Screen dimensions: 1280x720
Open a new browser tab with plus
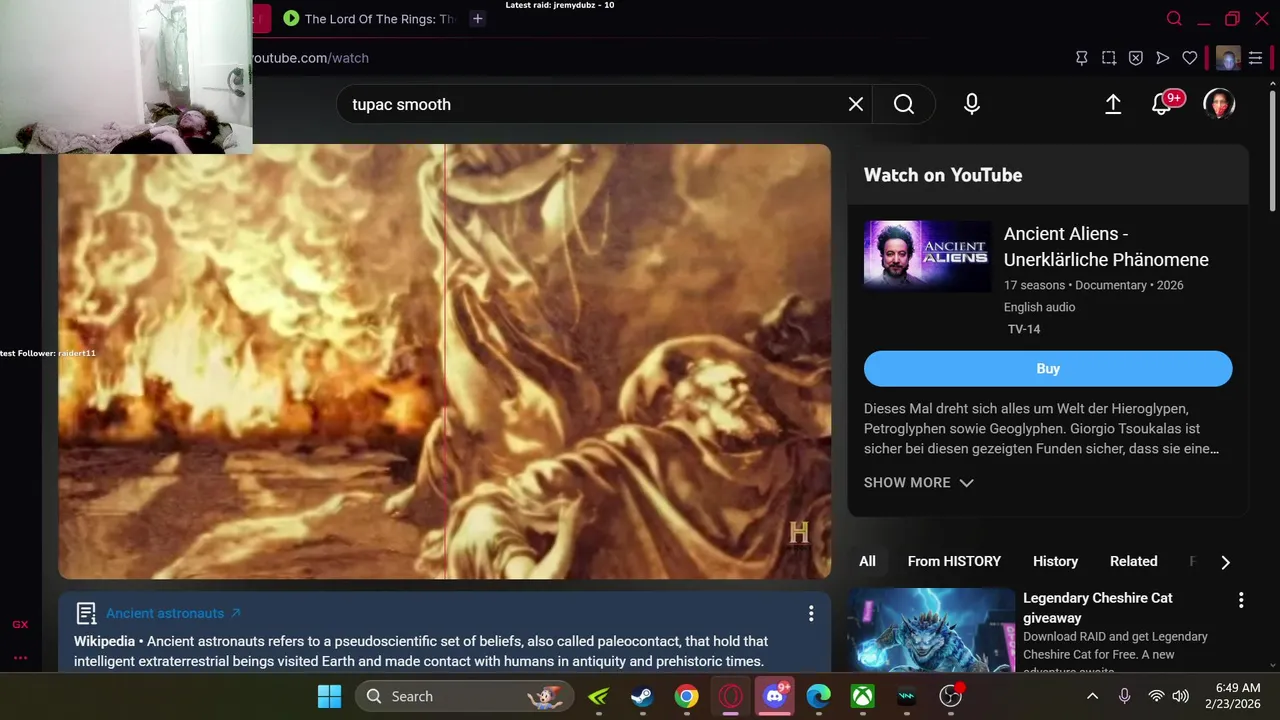(478, 18)
